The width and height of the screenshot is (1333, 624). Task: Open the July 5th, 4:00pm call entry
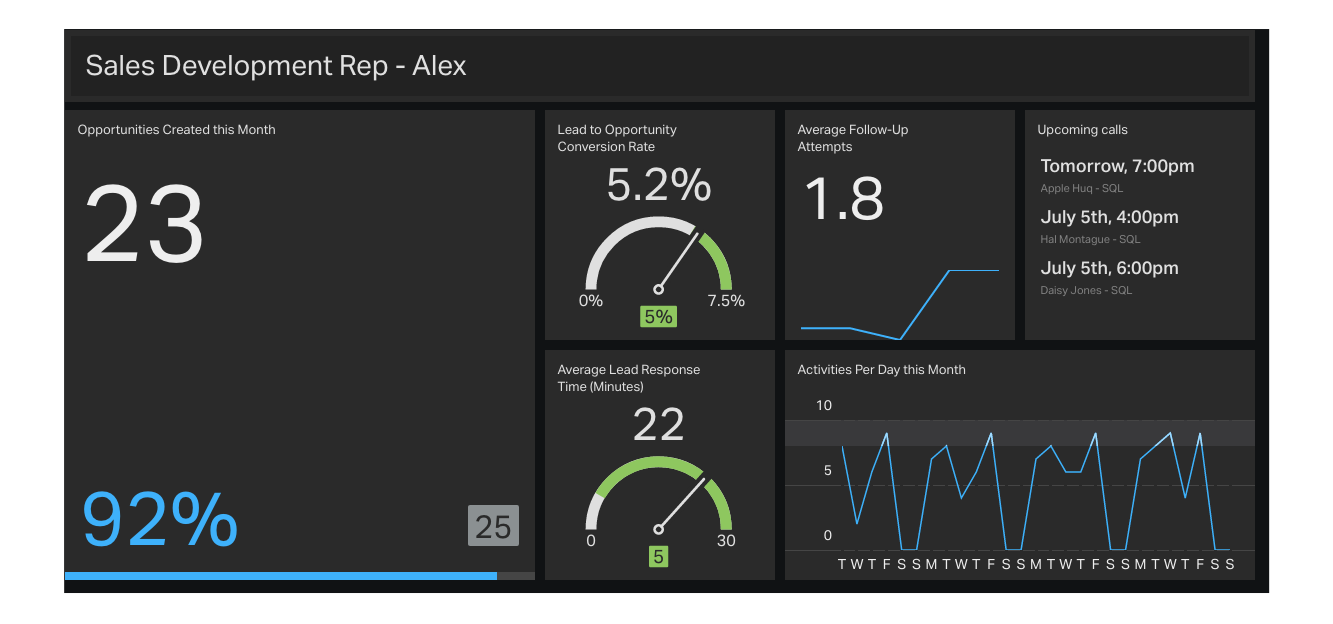pyautogui.click(x=1109, y=226)
